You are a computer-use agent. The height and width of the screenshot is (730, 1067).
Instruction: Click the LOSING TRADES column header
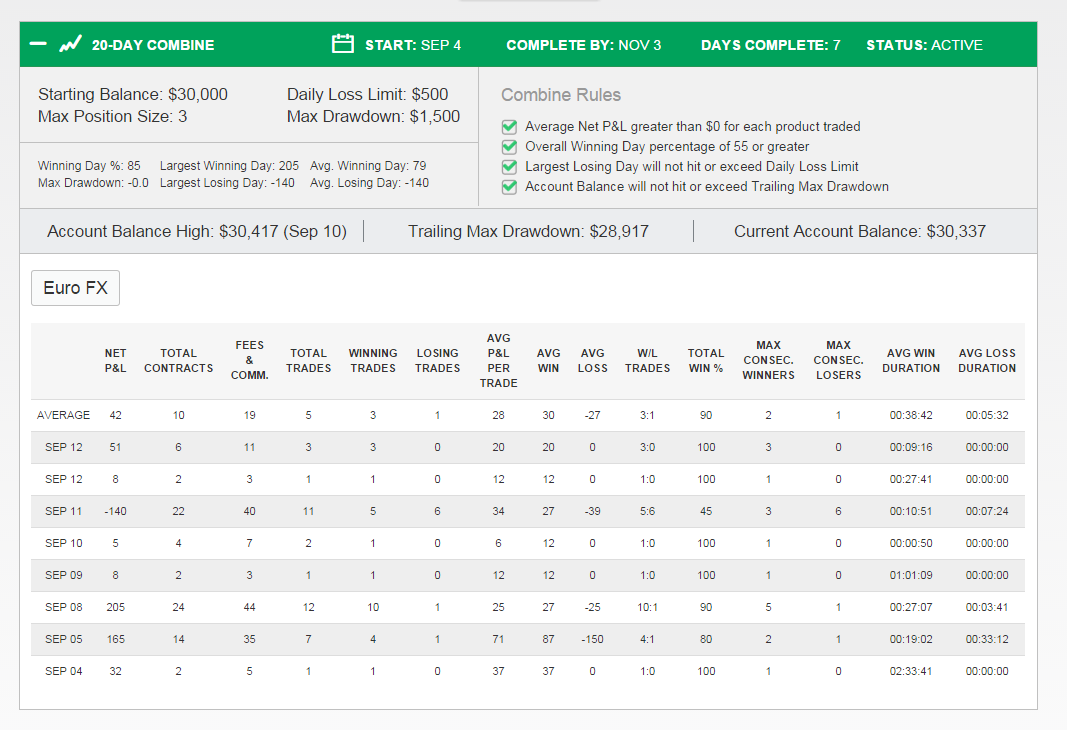pos(438,361)
